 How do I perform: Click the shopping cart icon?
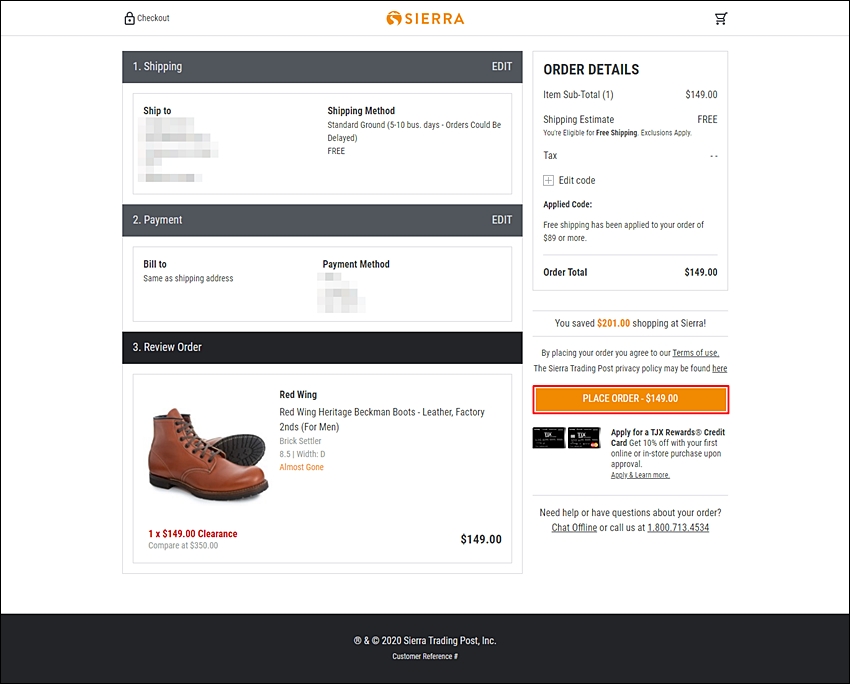pos(720,18)
